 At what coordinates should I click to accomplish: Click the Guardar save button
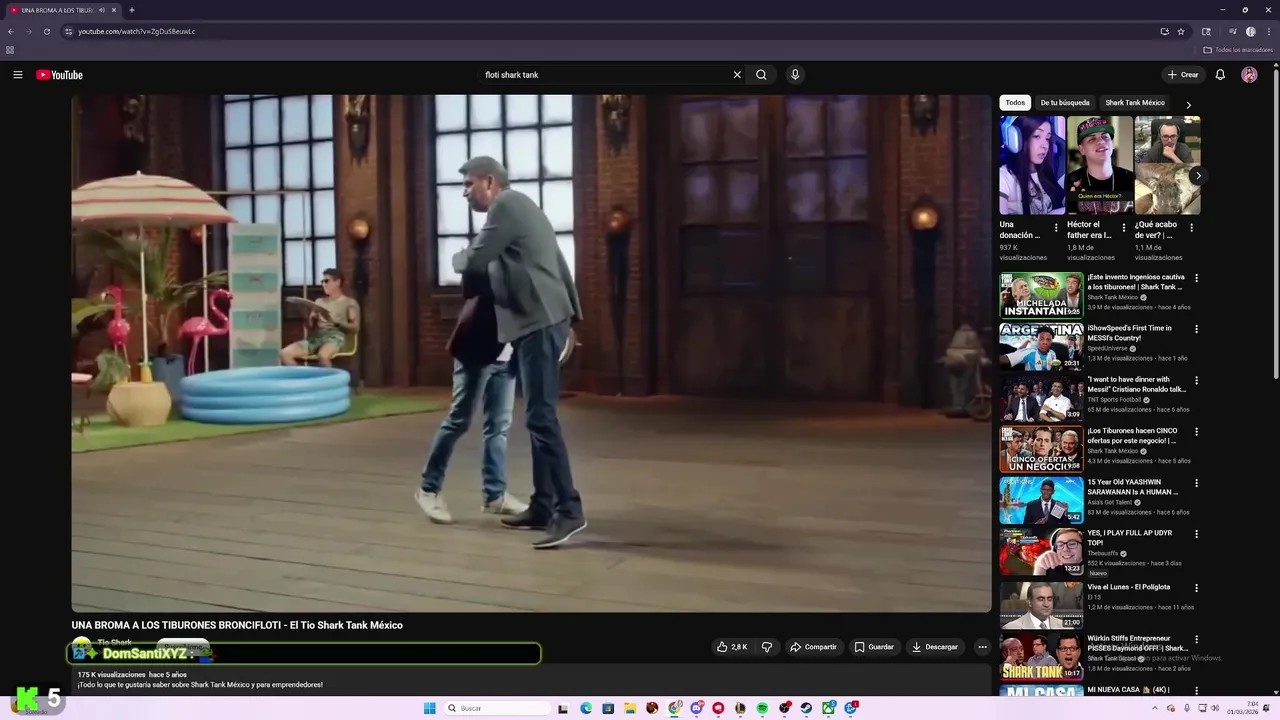tap(874, 647)
